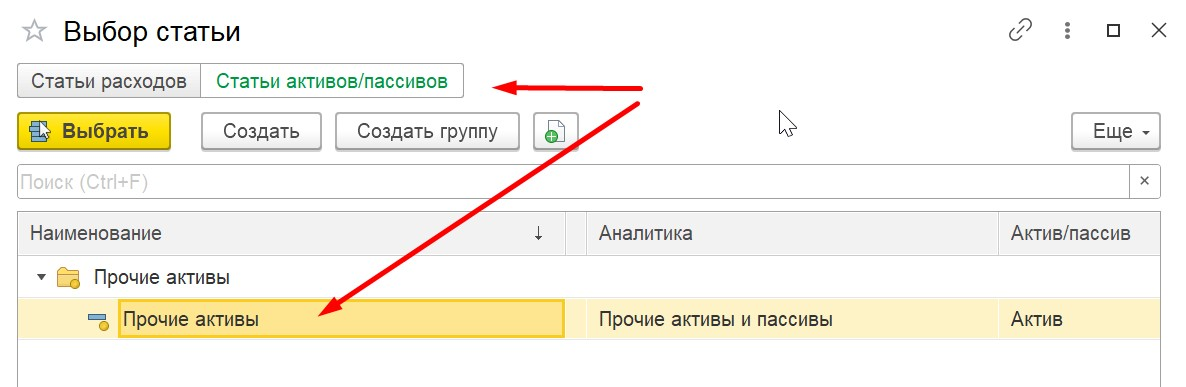Viewport: 1186px width, 387px height.
Task: Click the Создать группу button
Action: click(x=427, y=132)
